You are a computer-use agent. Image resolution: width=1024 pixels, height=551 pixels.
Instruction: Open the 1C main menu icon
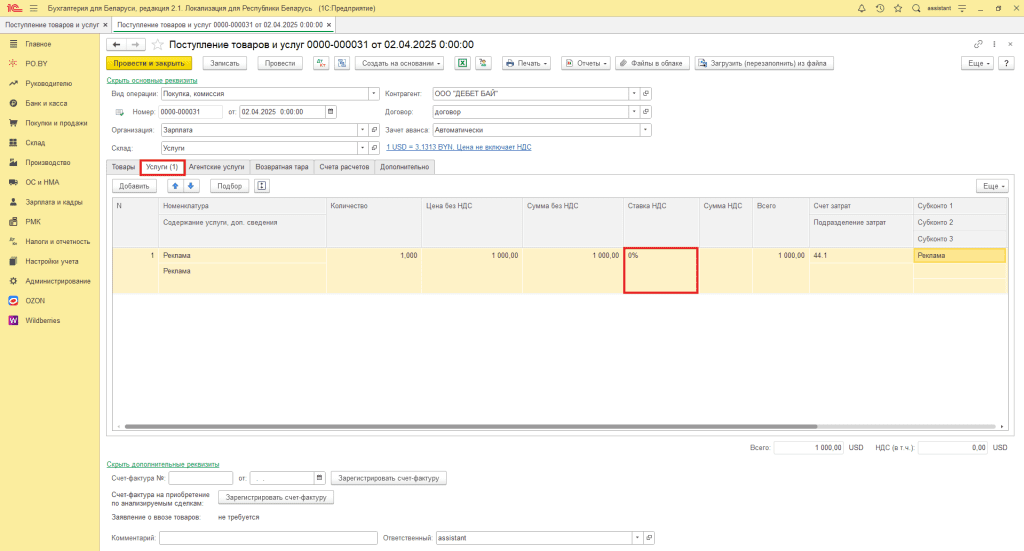(x=14, y=8)
